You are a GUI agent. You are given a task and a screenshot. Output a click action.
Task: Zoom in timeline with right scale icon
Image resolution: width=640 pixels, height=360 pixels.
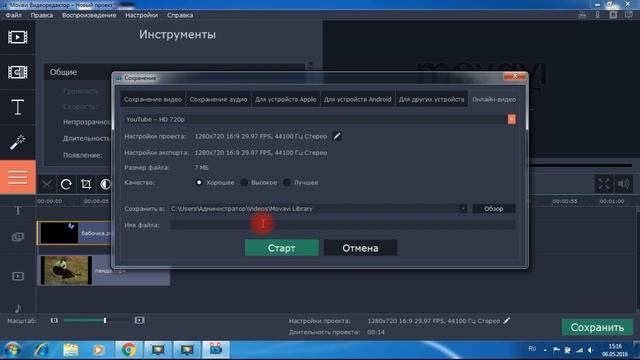pyautogui.click(x=139, y=320)
